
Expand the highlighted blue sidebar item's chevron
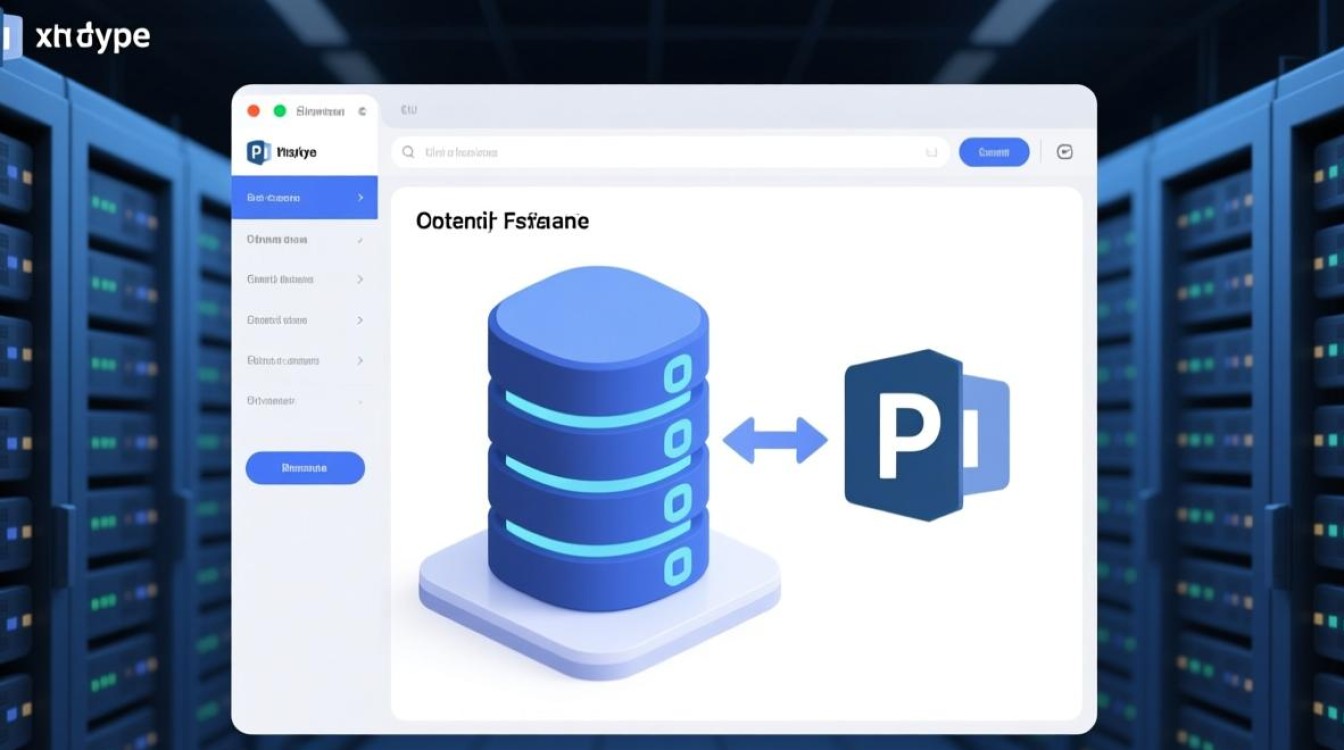pyautogui.click(x=360, y=198)
